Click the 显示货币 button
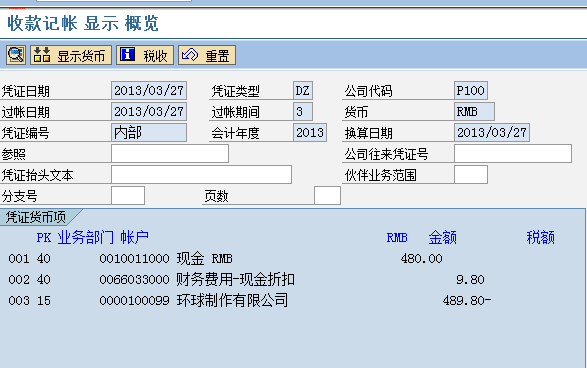The width and height of the screenshot is (587, 368). [71, 55]
